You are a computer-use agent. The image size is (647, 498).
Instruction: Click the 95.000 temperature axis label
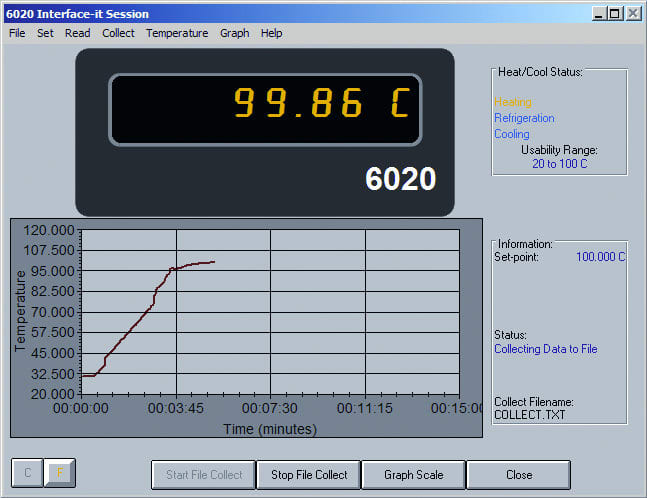53,271
